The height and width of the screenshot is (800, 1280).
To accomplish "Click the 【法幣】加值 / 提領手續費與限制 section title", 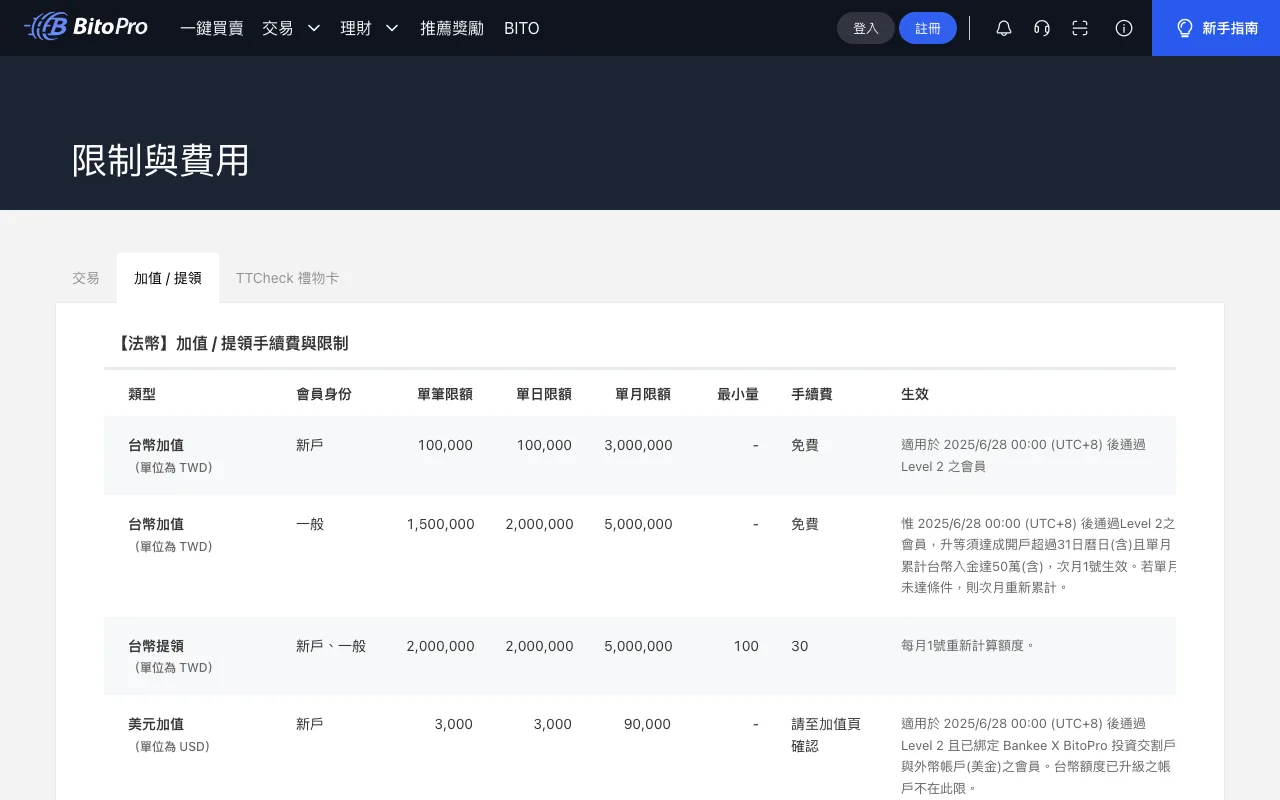I will point(232,343).
